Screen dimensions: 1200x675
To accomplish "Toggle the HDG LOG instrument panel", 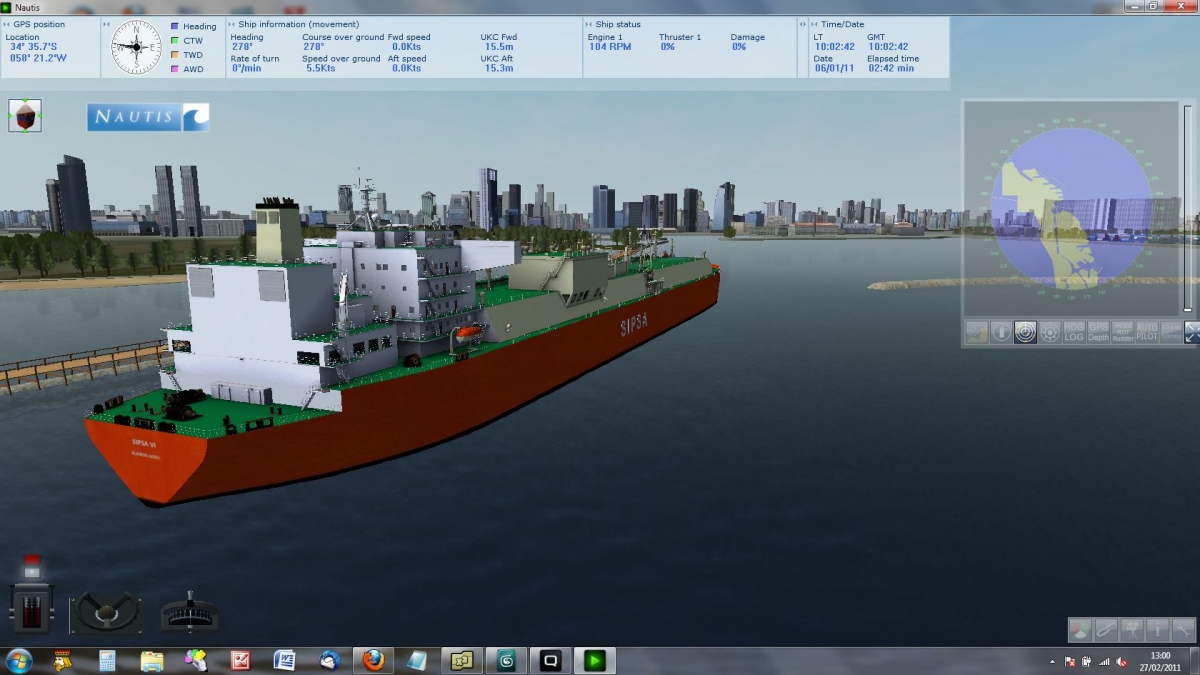I will click(1074, 333).
